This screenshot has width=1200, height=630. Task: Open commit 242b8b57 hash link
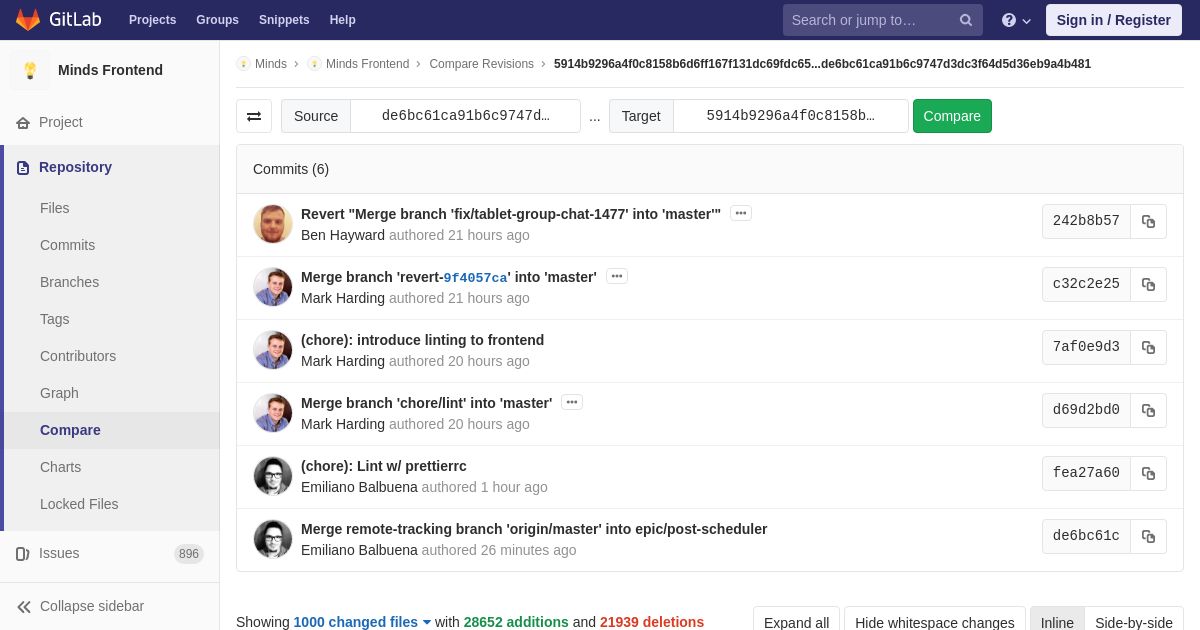click(1086, 221)
